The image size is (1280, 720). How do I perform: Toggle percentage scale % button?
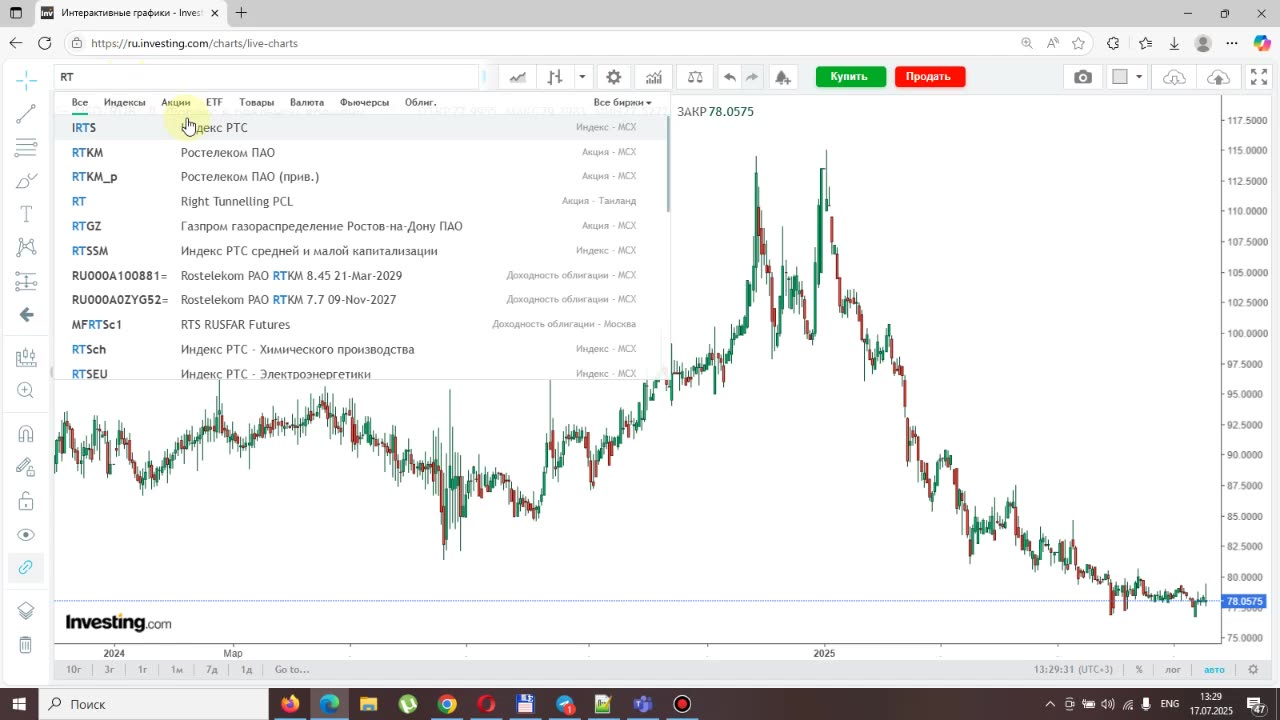[1139, 669]
